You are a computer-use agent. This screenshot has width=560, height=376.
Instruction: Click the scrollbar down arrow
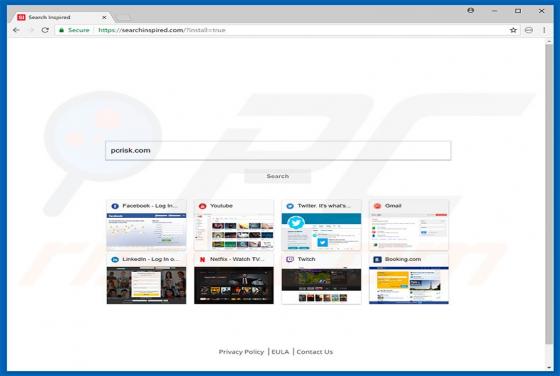[x=549, y=367]
